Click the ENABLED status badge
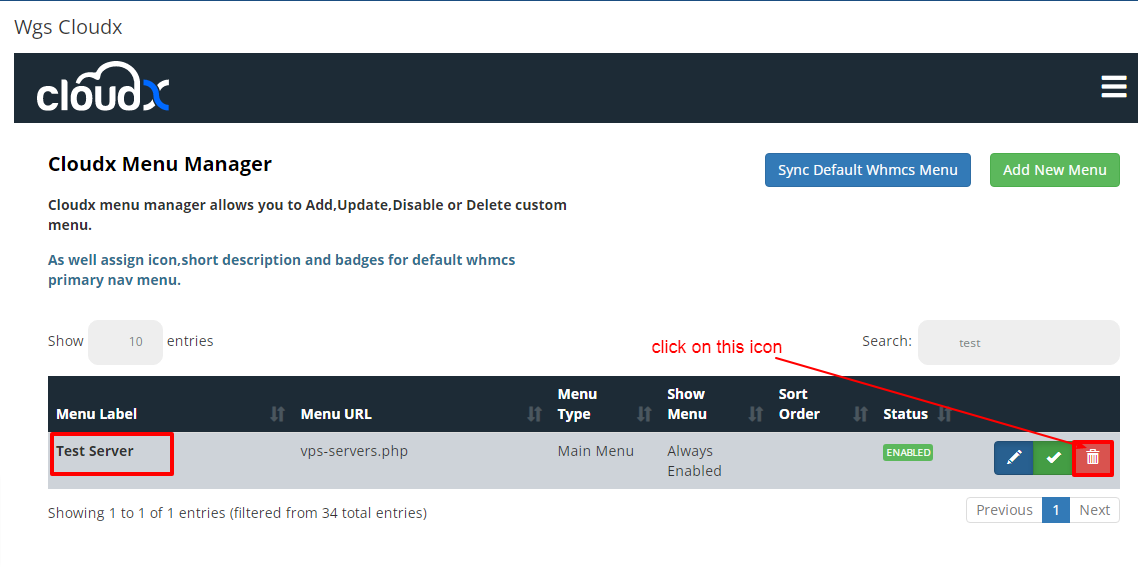Image resolution: width=1138 pixels, height=584 pixels. [x=907, y=452]
